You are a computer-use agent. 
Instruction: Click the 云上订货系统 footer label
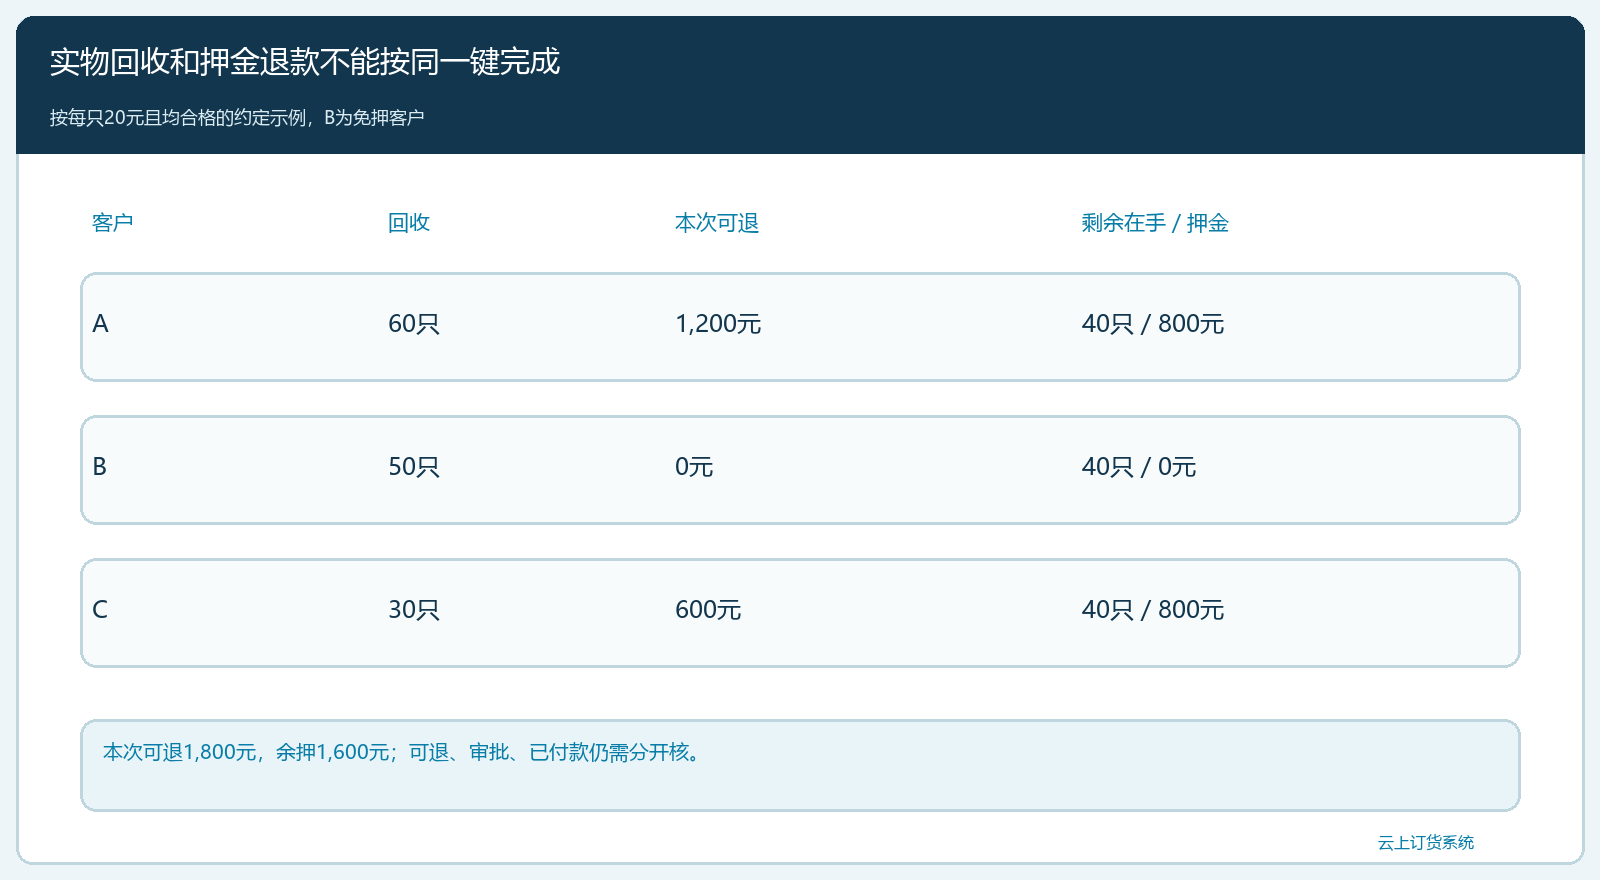(1426, 843)
